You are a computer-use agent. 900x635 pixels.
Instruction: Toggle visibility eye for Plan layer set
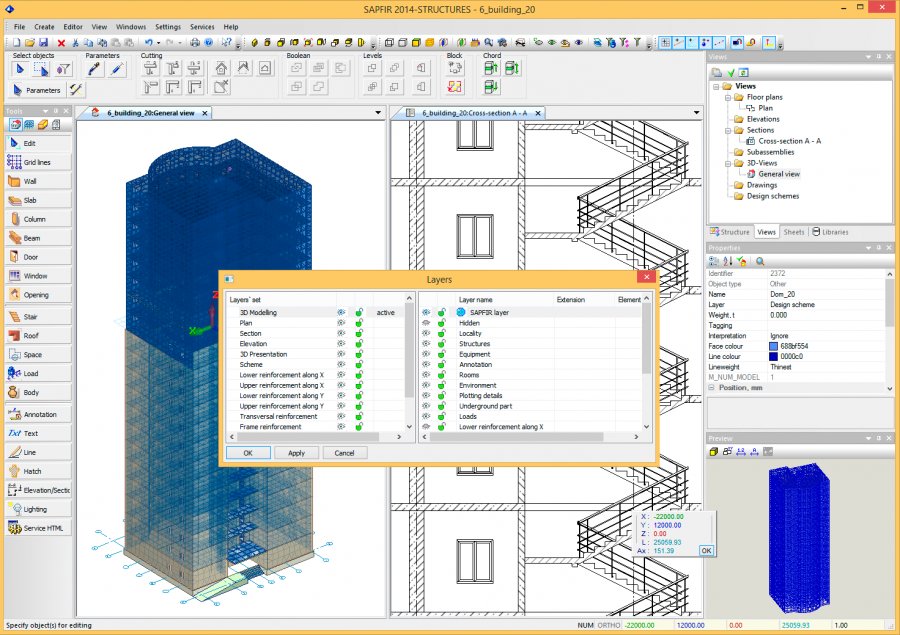click(x=341, y=323)
